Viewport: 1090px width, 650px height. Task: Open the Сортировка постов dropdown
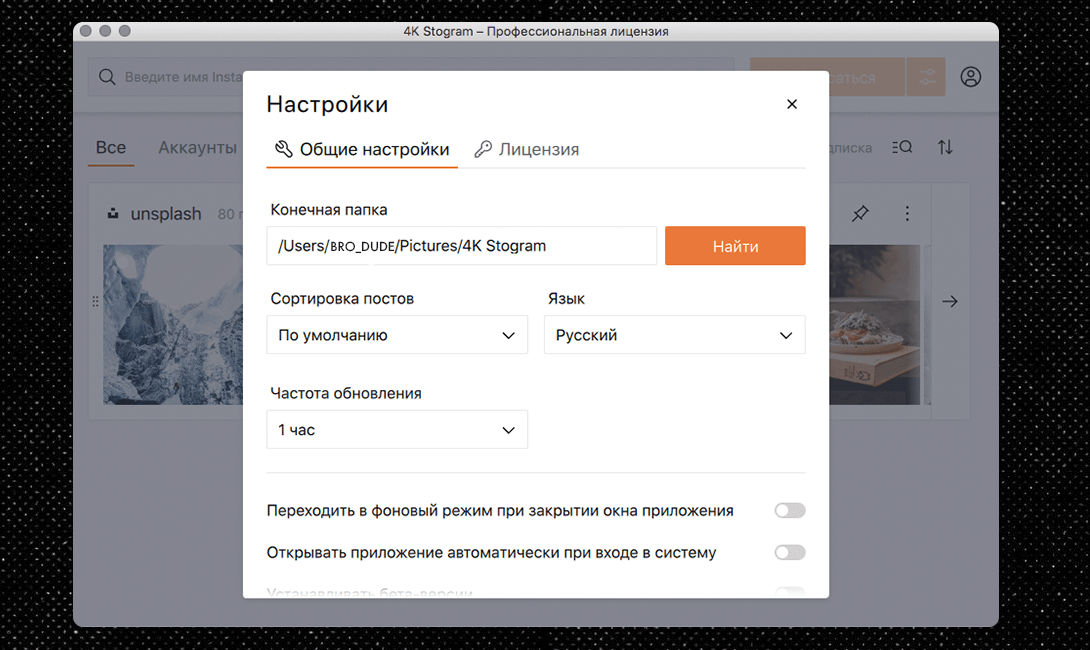[397, 335]
